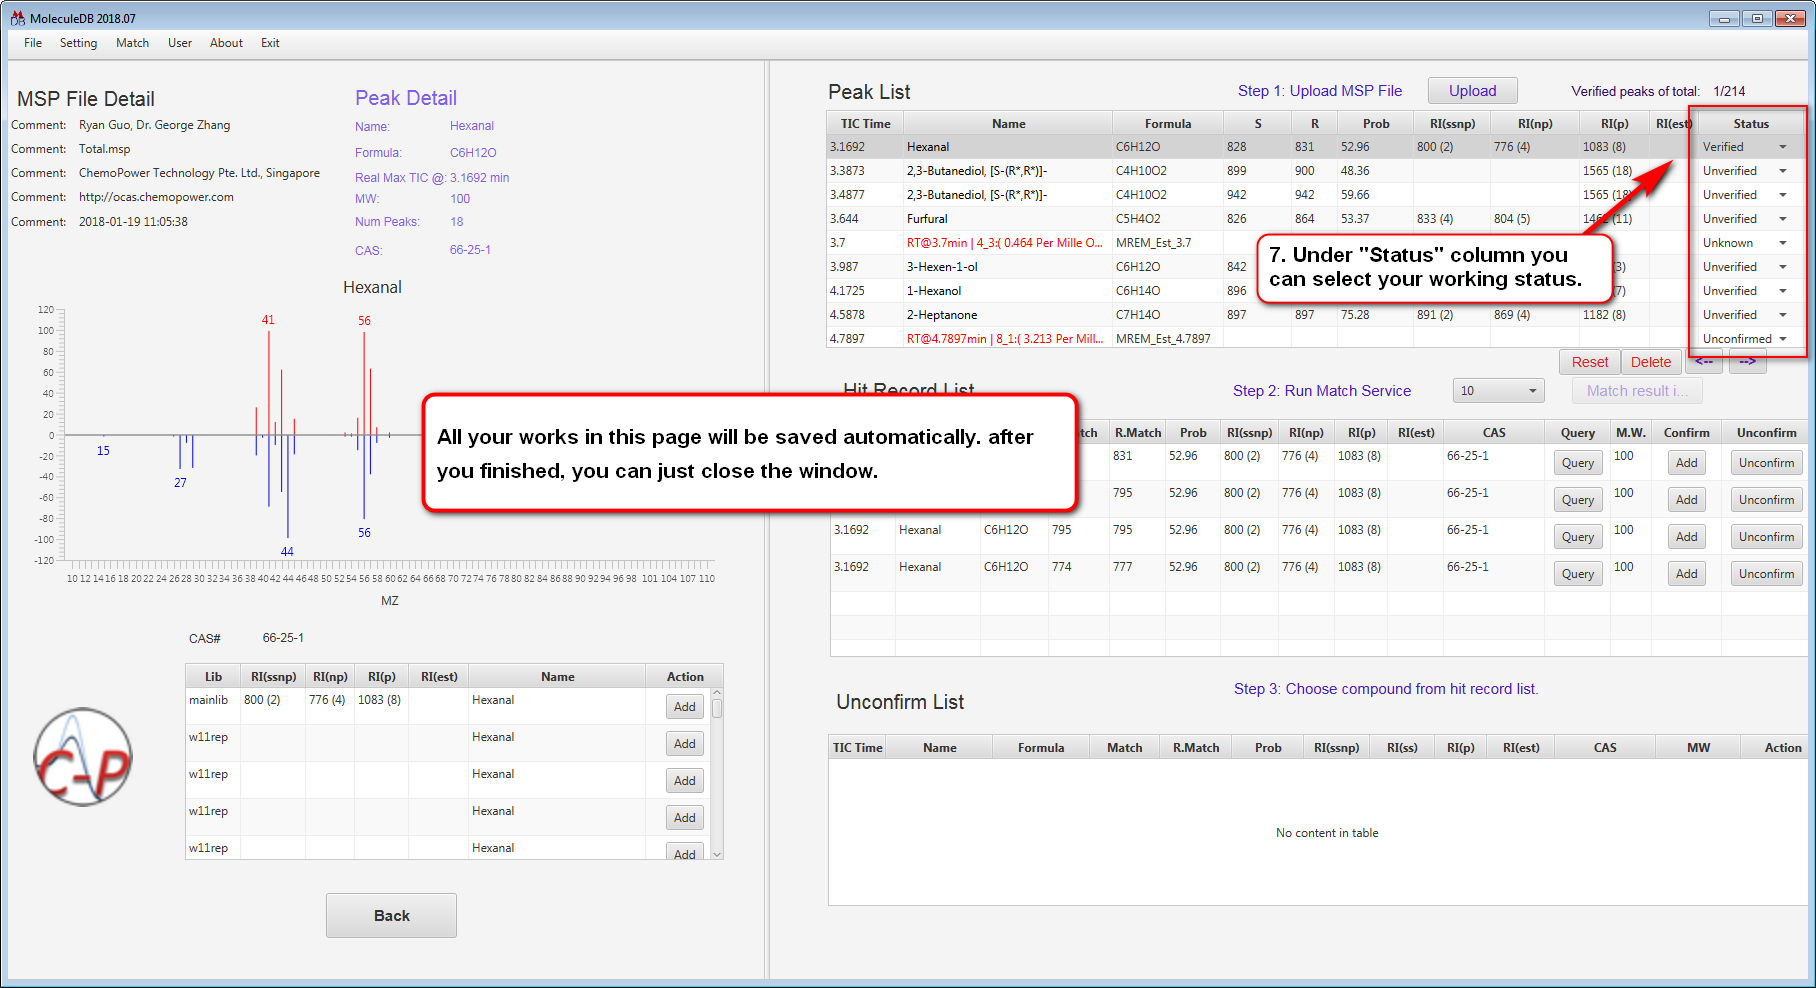This screenshot has height=988, width=1816.
Task: Open the Verified status dropdown for Hexanal
Action: 1782,147
